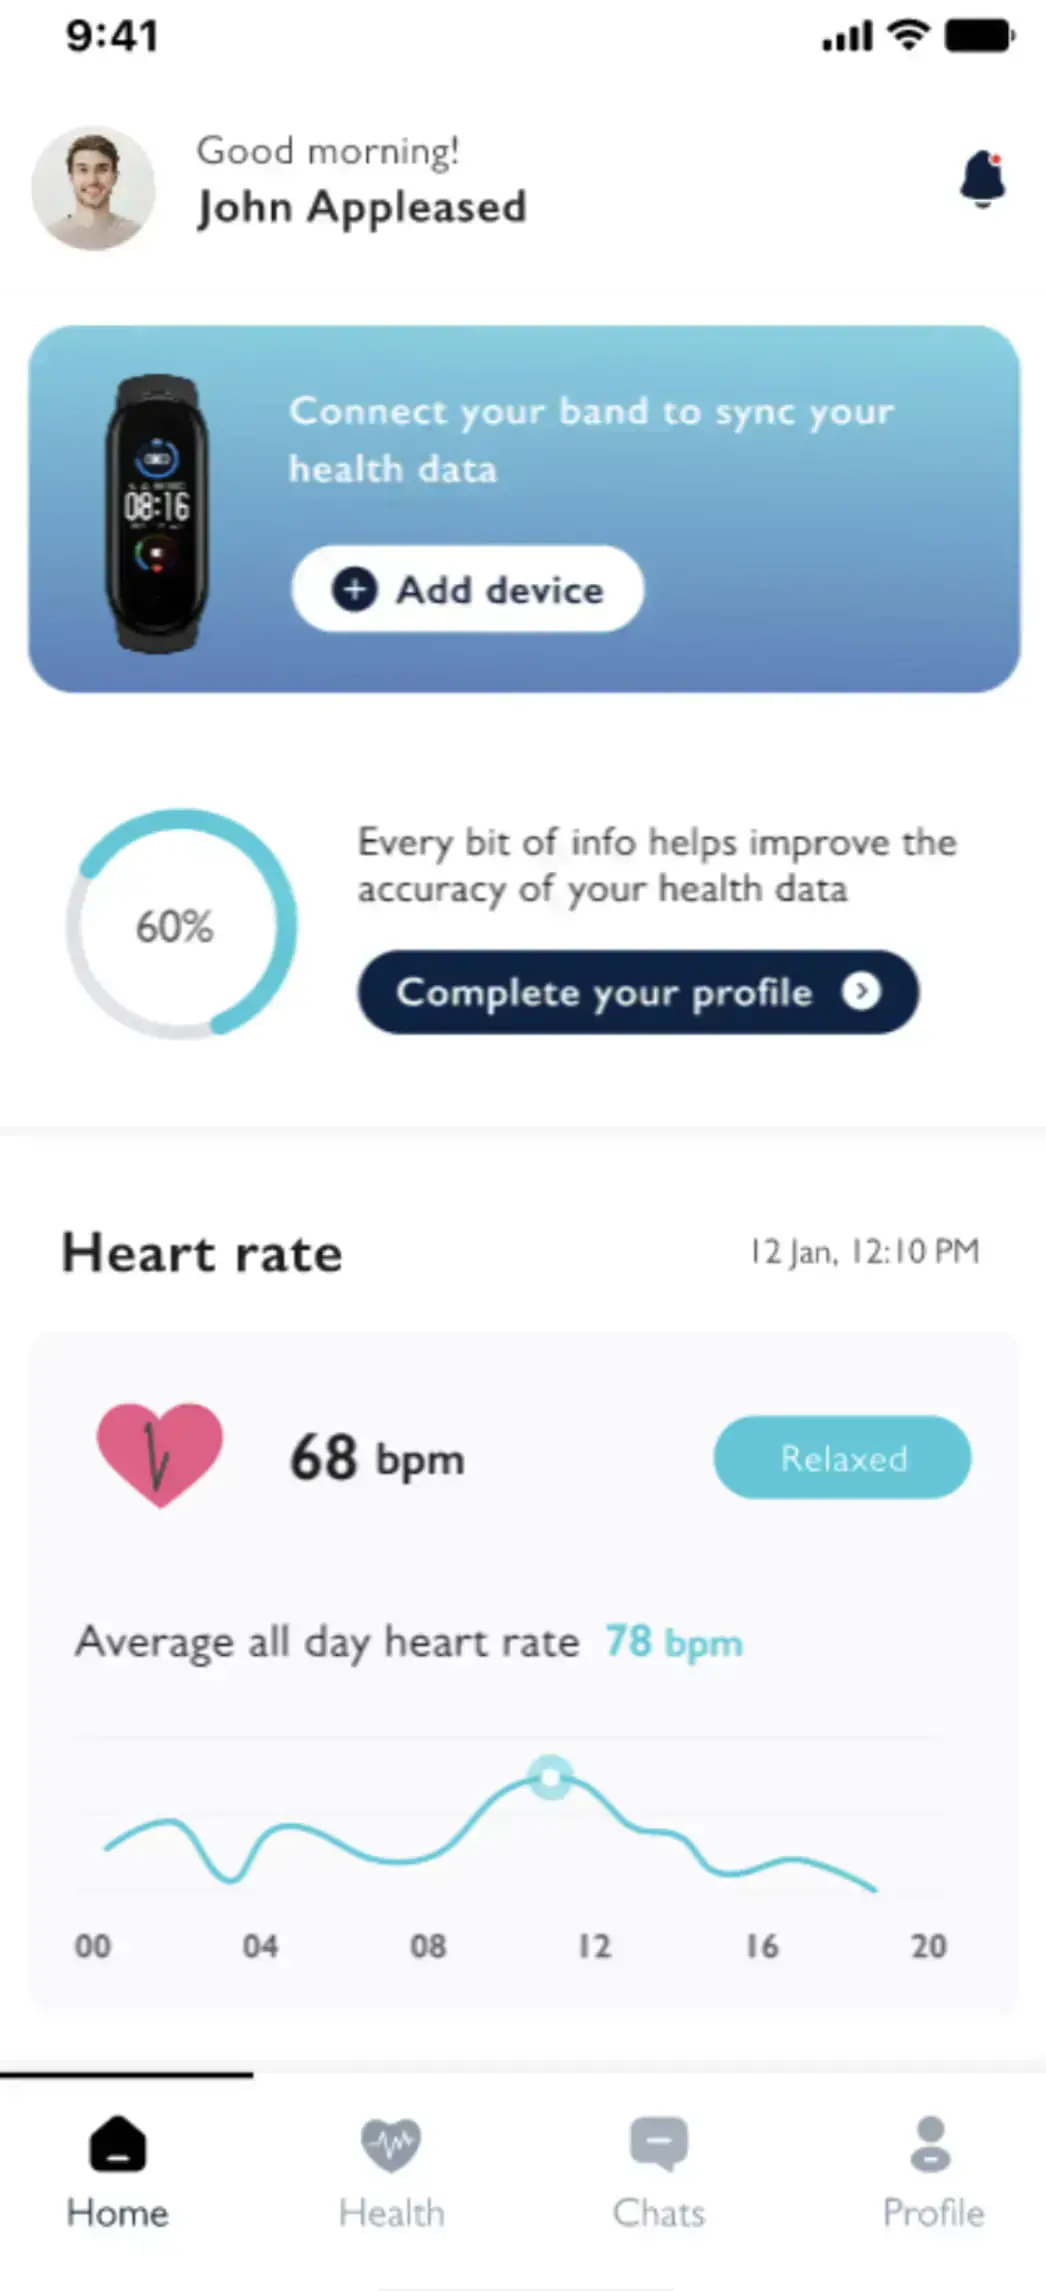Tap the 60% profile progress ring
The height and width of the screenshot is (2291, 1046).
coord(181,924)
